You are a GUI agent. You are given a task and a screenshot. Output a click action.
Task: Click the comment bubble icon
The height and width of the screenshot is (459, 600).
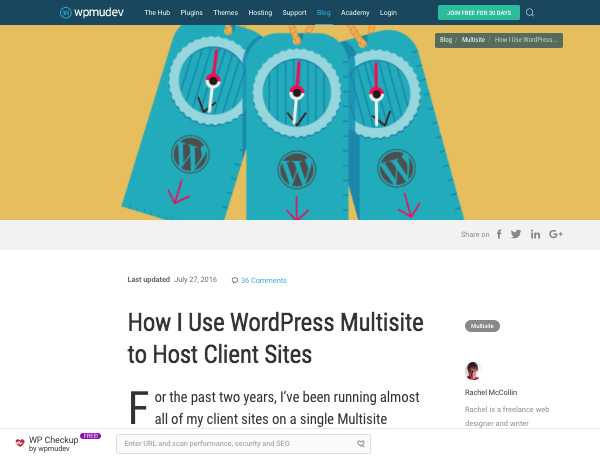(x=235, y=280)
